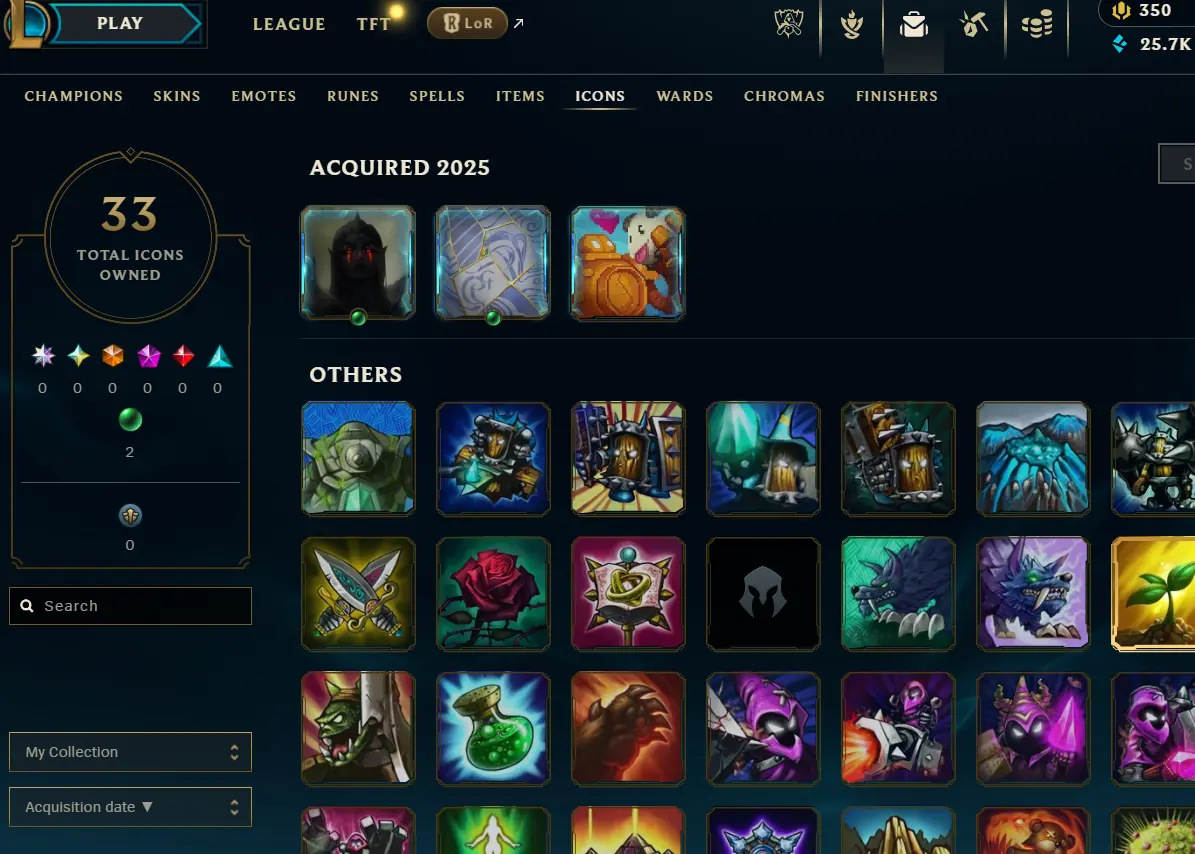Select the Poro pixel art icon
This screenshot has width=1195, height=854.
point(628,263)
